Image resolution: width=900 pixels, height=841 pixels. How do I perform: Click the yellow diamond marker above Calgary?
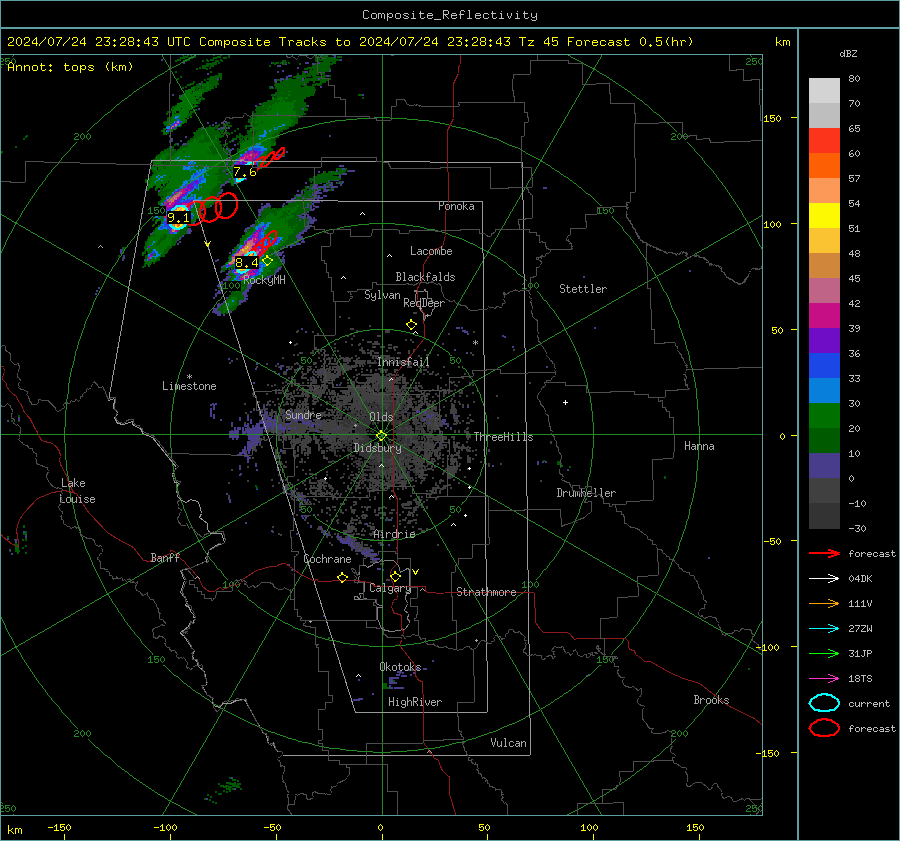pos(395,576)
